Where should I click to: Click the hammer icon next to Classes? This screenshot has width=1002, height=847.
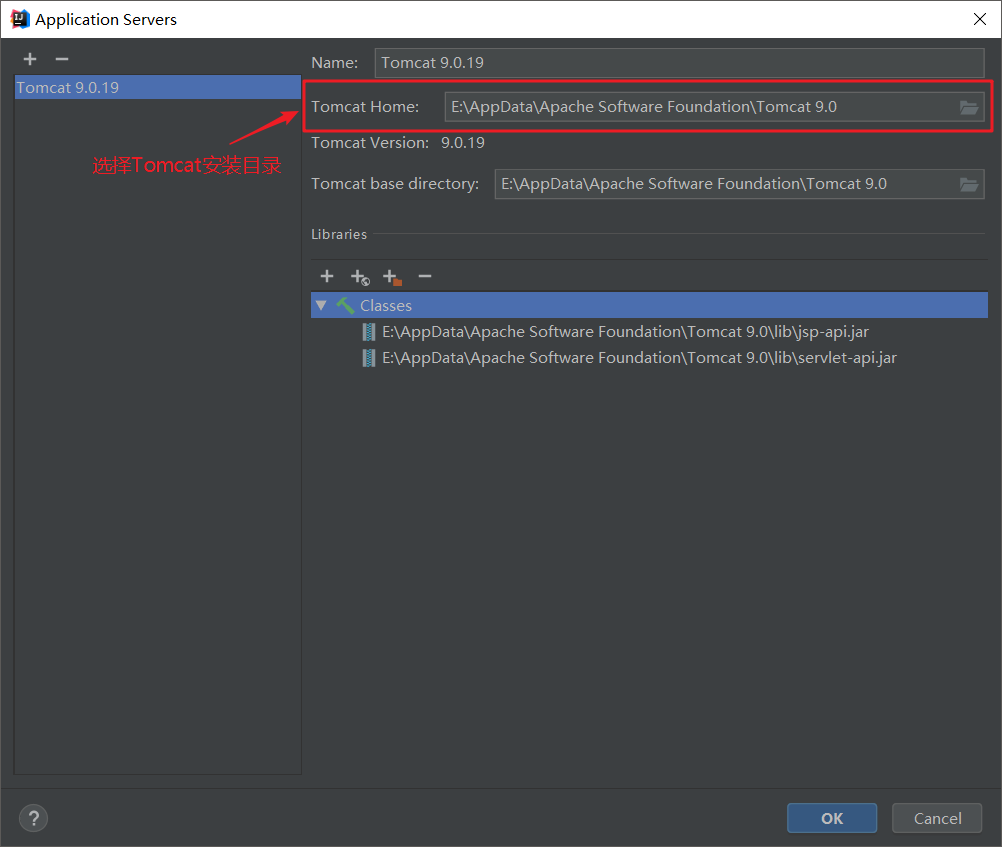pyautogui.click(x=345, y=306)
